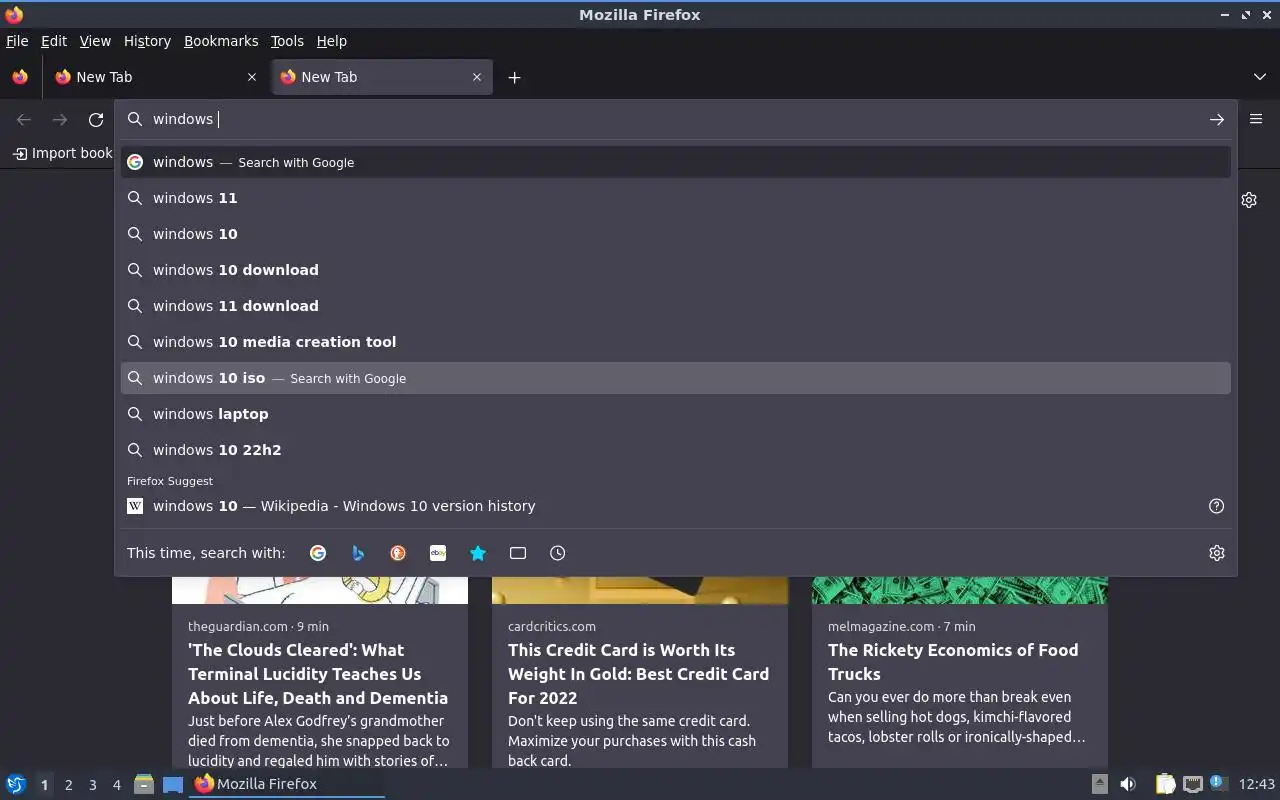Open the cardcritics Credit Card article

(638, 674)
